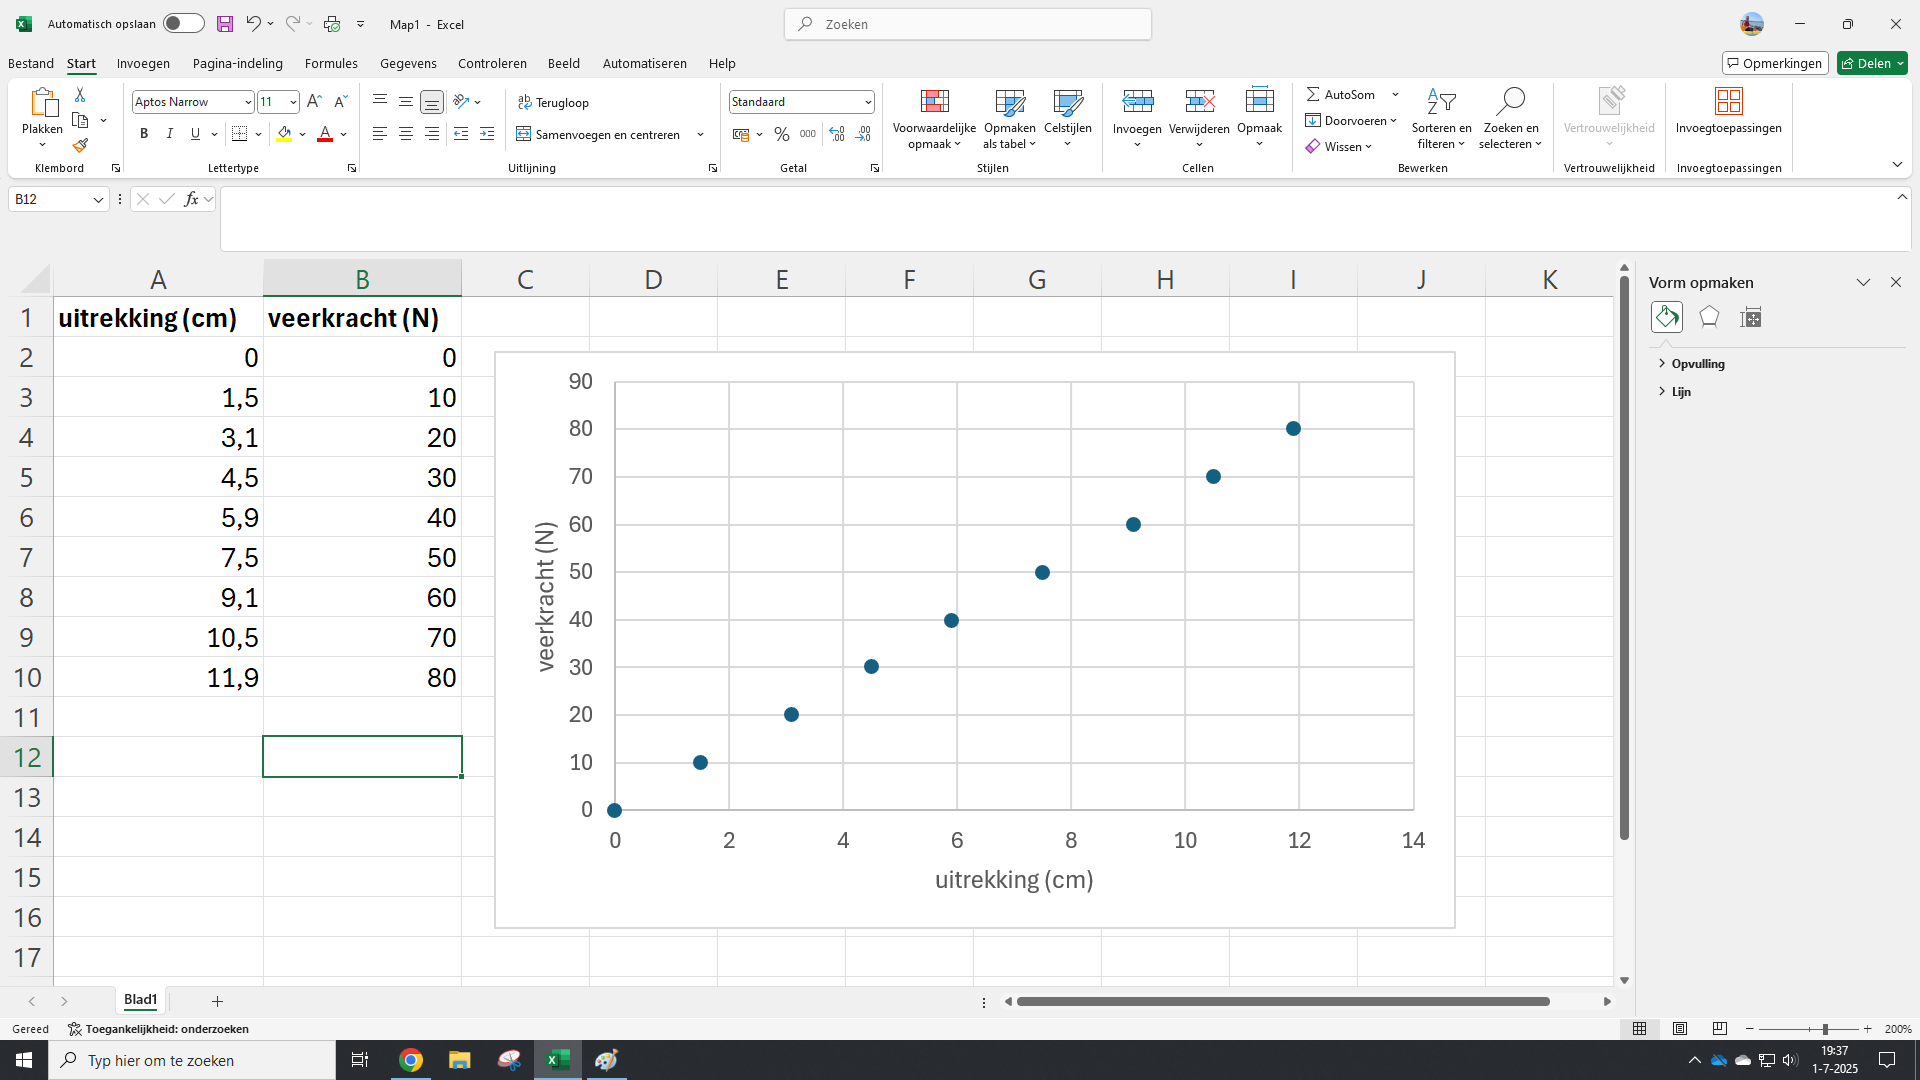The image size is (1920, 1080).
Task: Click the Opmerkingen button
Action: pyautogui.click(x=1775, y=63)
